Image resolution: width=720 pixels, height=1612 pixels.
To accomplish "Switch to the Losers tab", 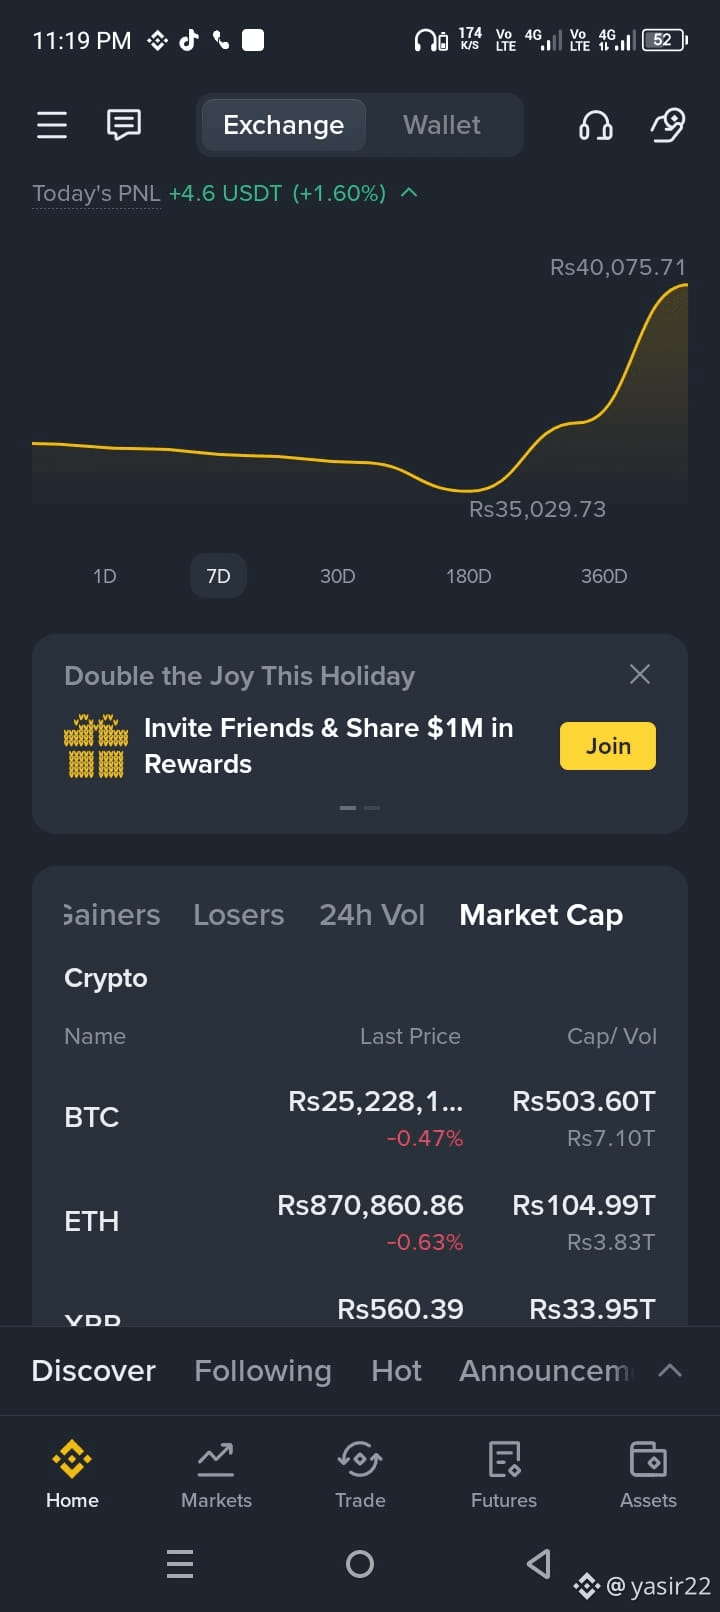I will click(x=238, y=915).
